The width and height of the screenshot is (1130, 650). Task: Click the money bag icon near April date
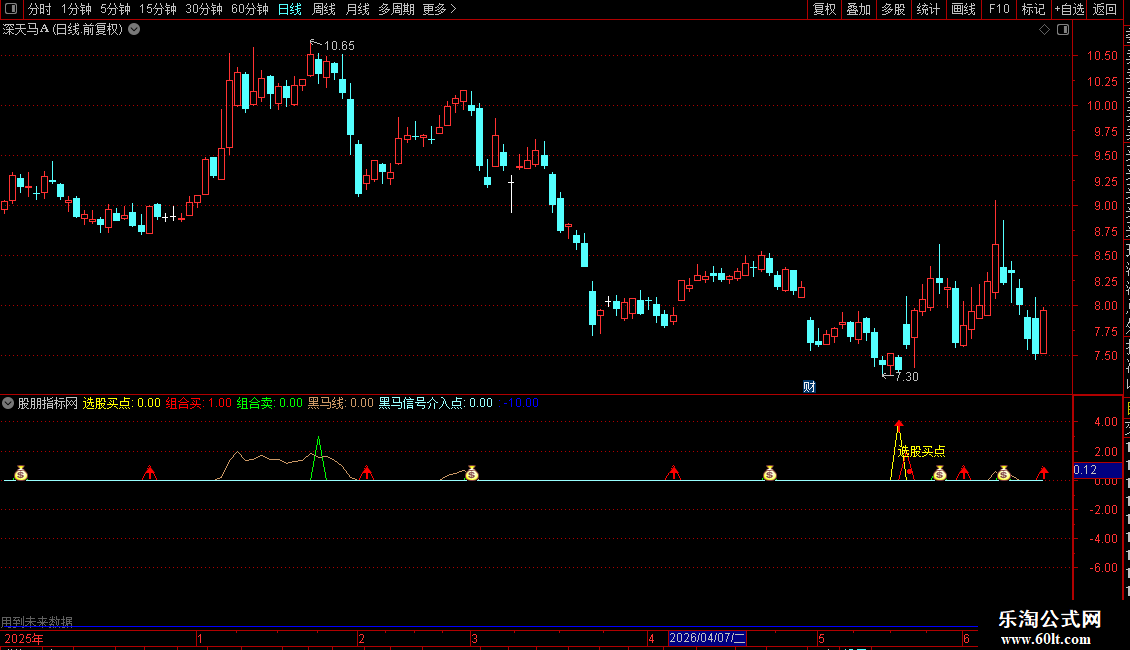770,473
